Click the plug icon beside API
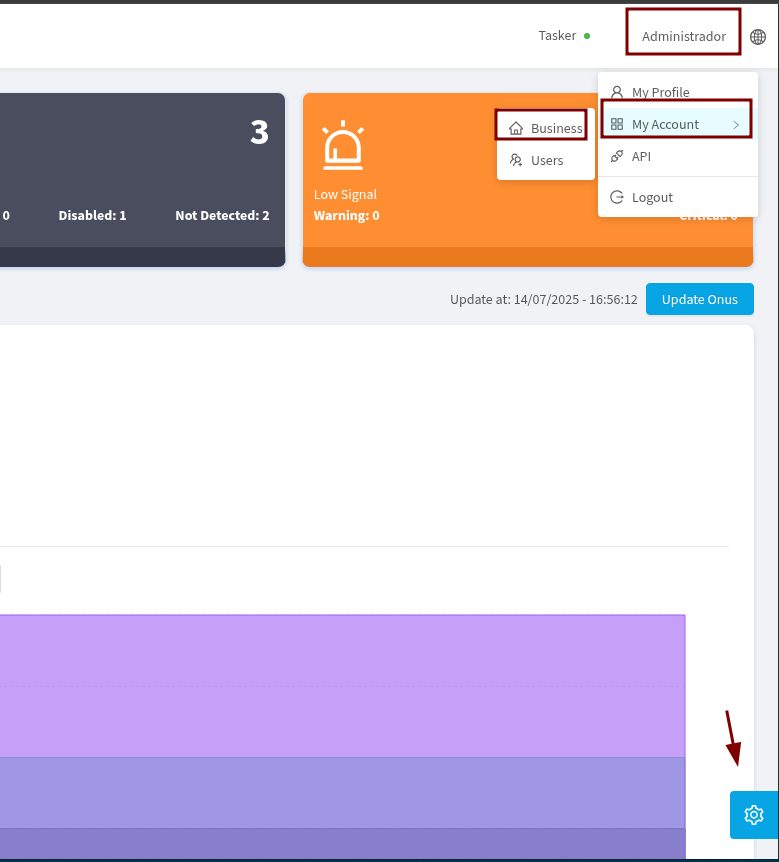Screen dimensions: 779x862 pos(617,157)
